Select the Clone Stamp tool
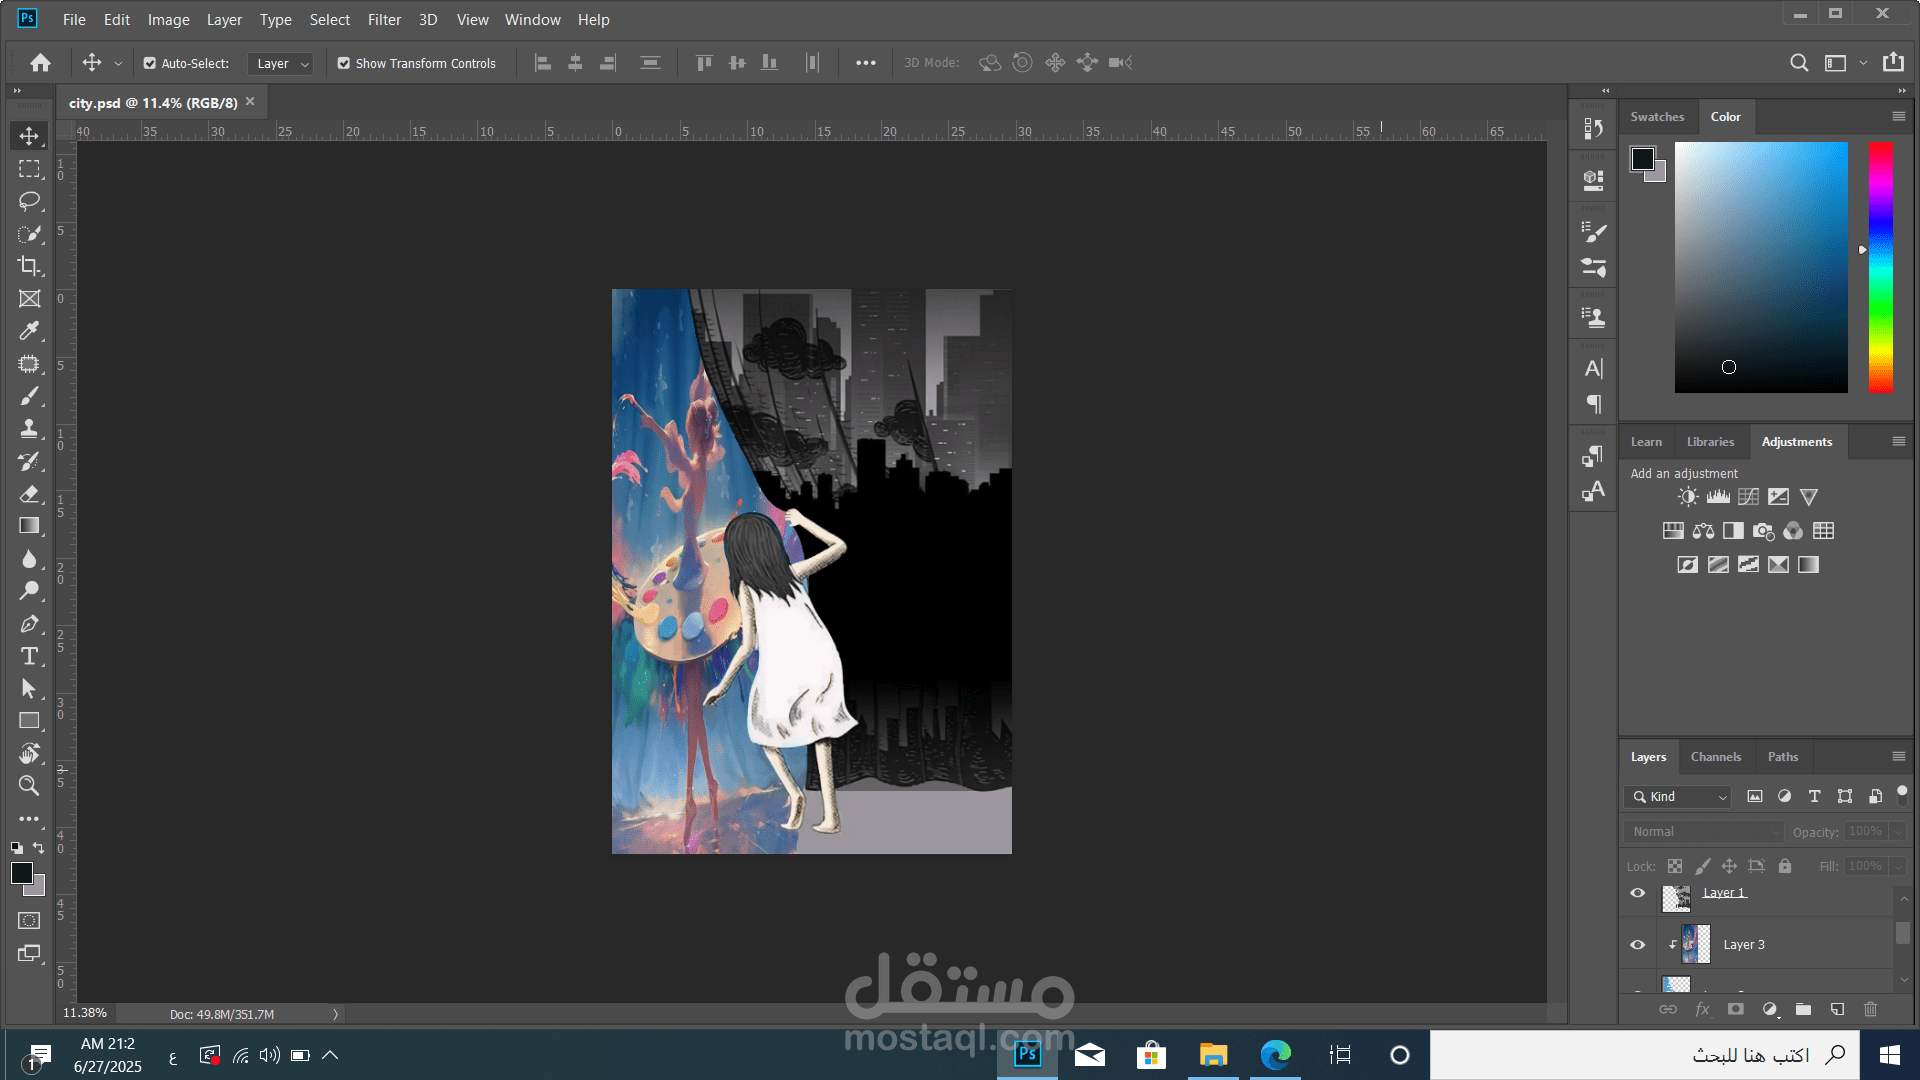 (29, 429)
